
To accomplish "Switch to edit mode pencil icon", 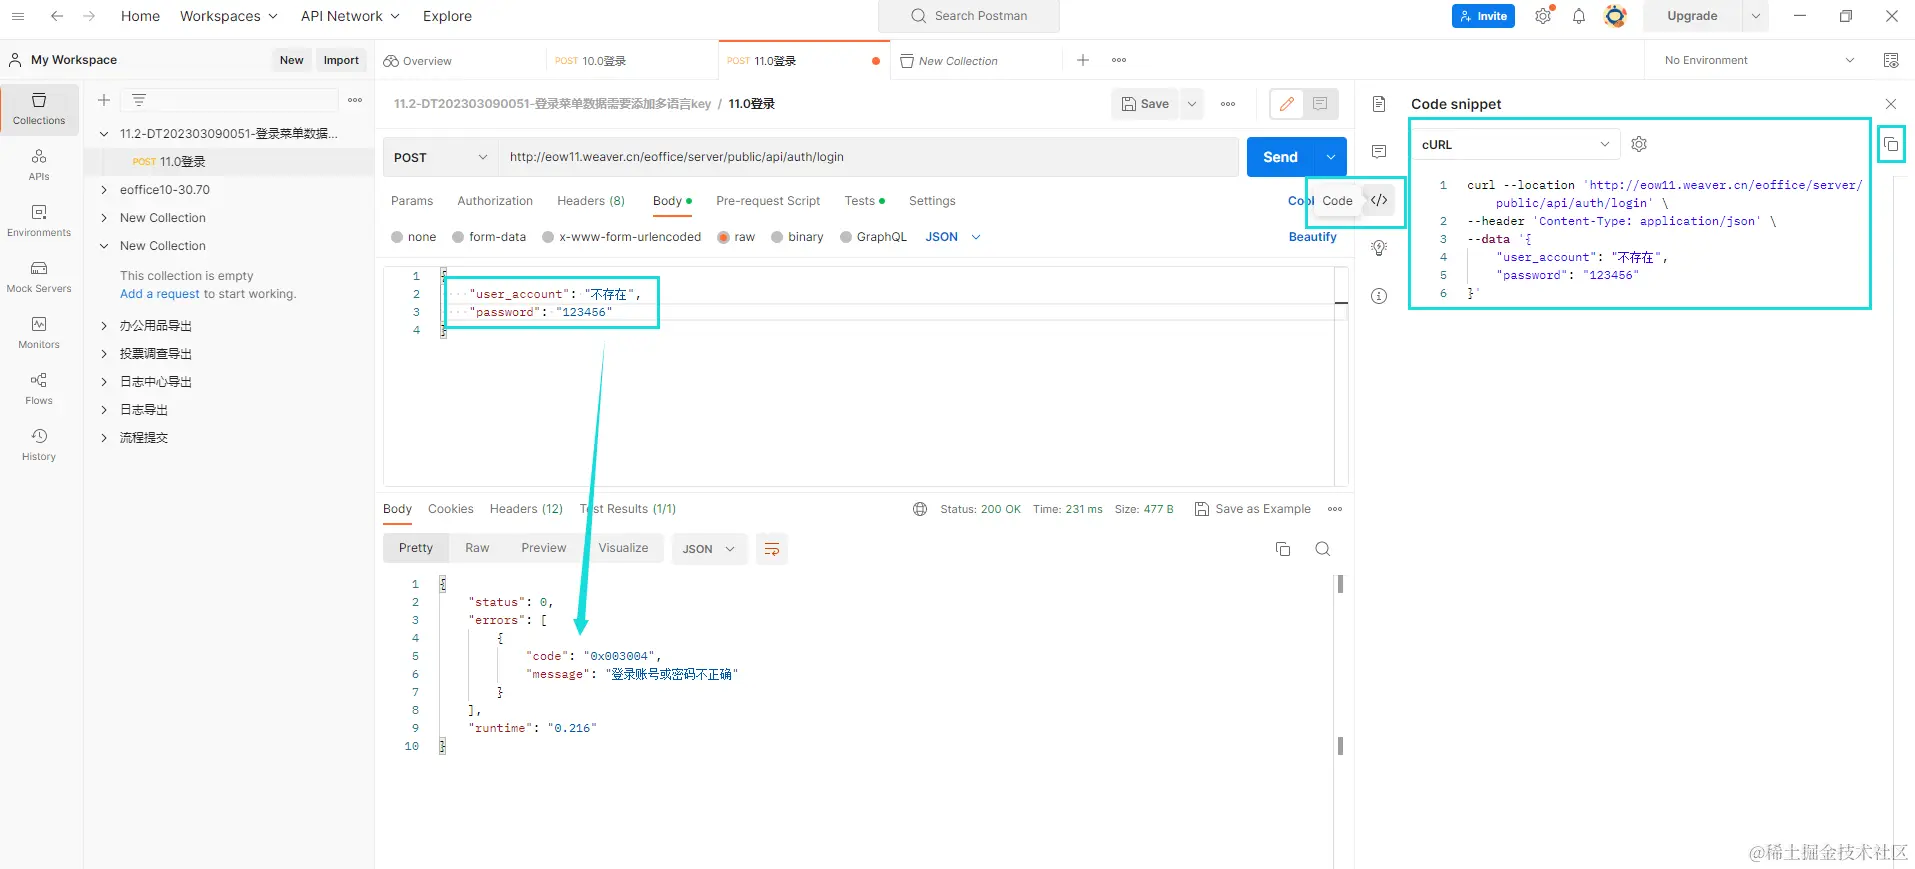I will (x=1287, y=103).
